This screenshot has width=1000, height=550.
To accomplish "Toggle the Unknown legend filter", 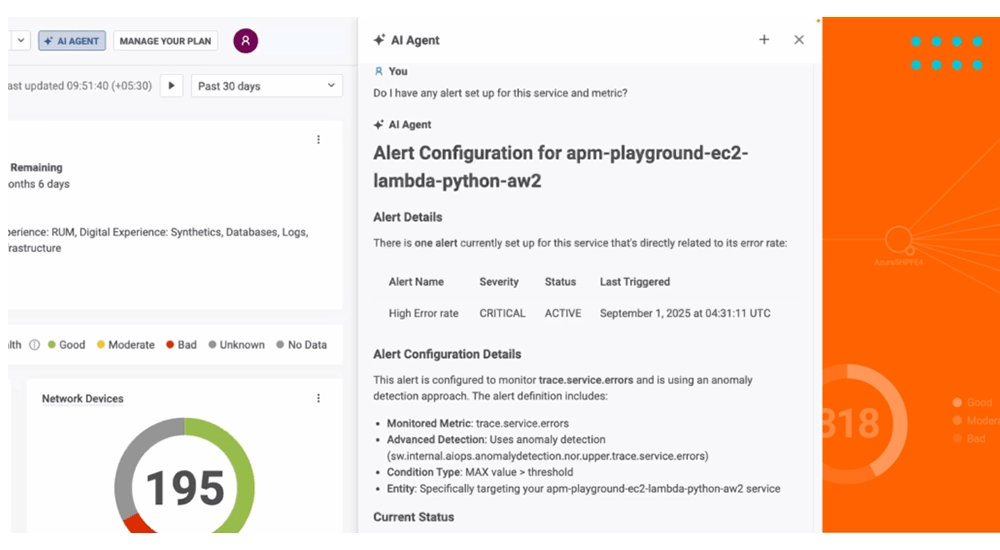I will [x=236, y=345].
